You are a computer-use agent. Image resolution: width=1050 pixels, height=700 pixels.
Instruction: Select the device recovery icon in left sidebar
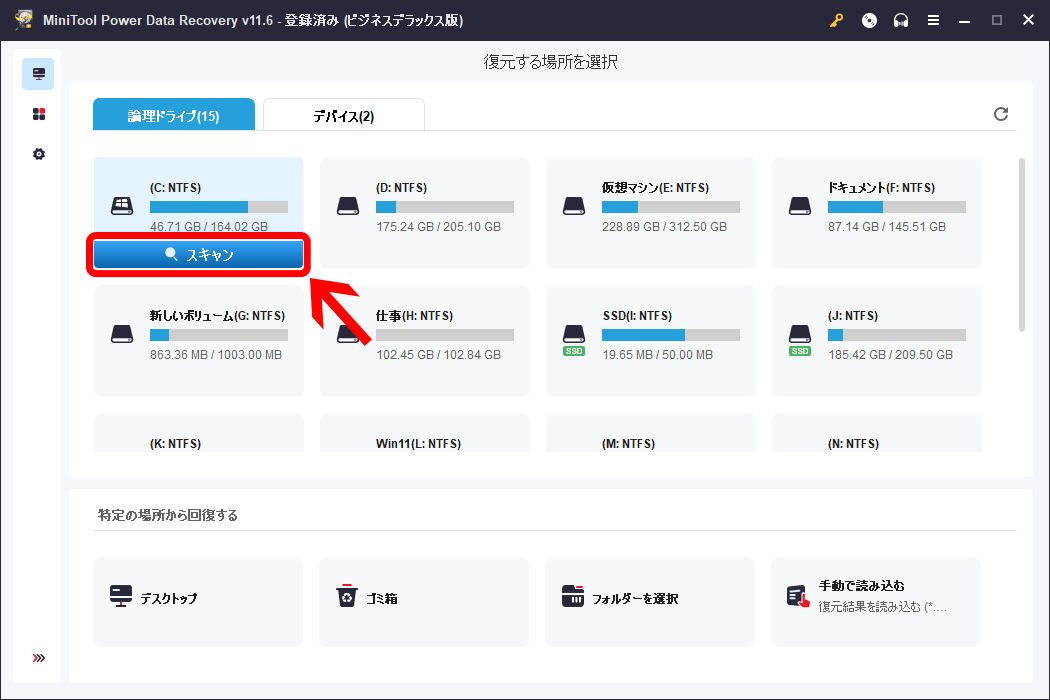click(x=38, y=73)
